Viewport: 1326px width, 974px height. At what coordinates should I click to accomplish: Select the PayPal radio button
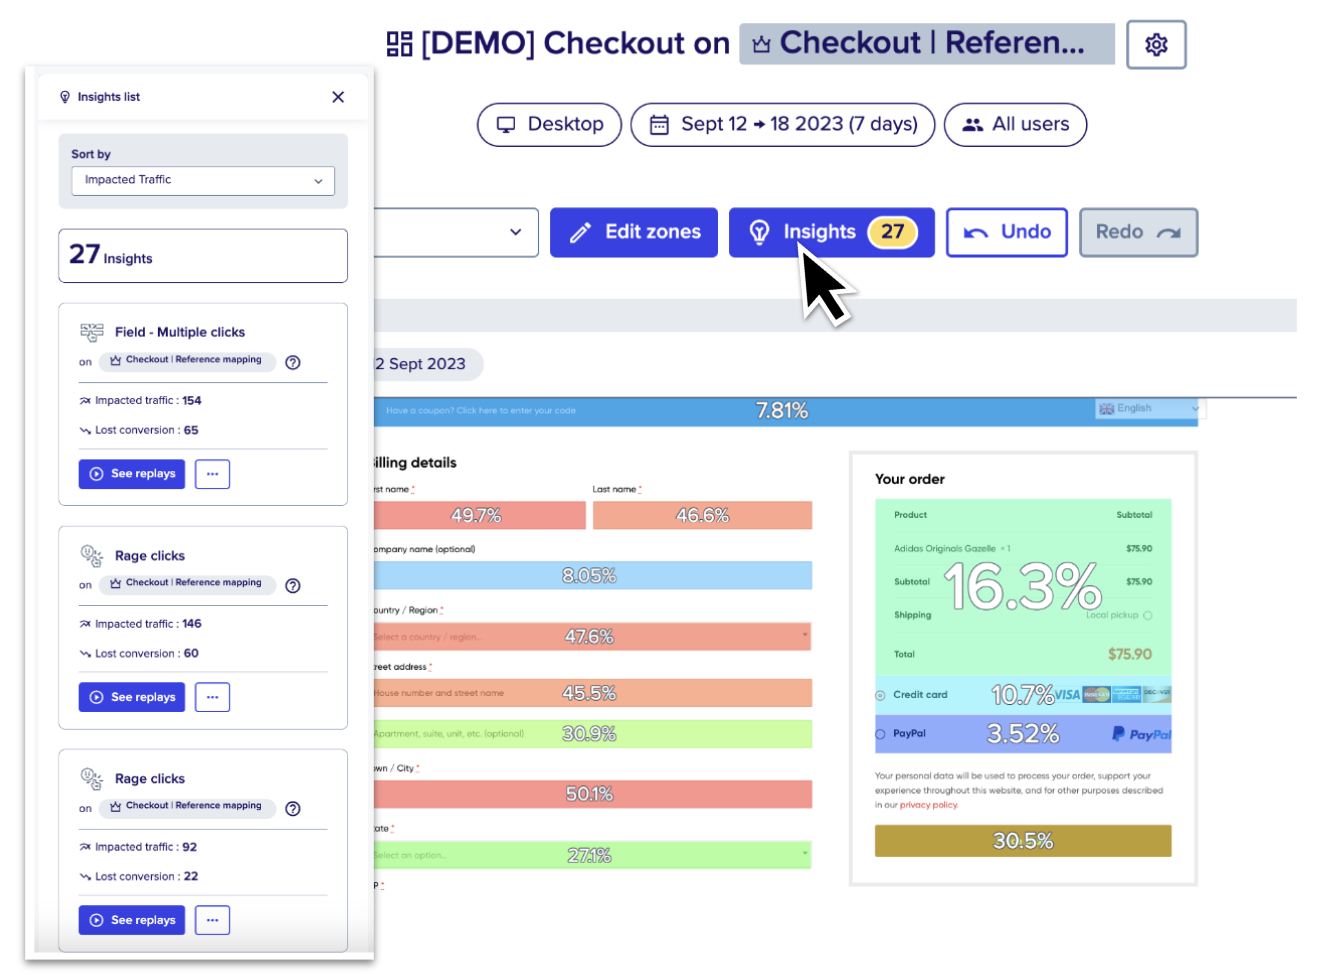[880, 734]
